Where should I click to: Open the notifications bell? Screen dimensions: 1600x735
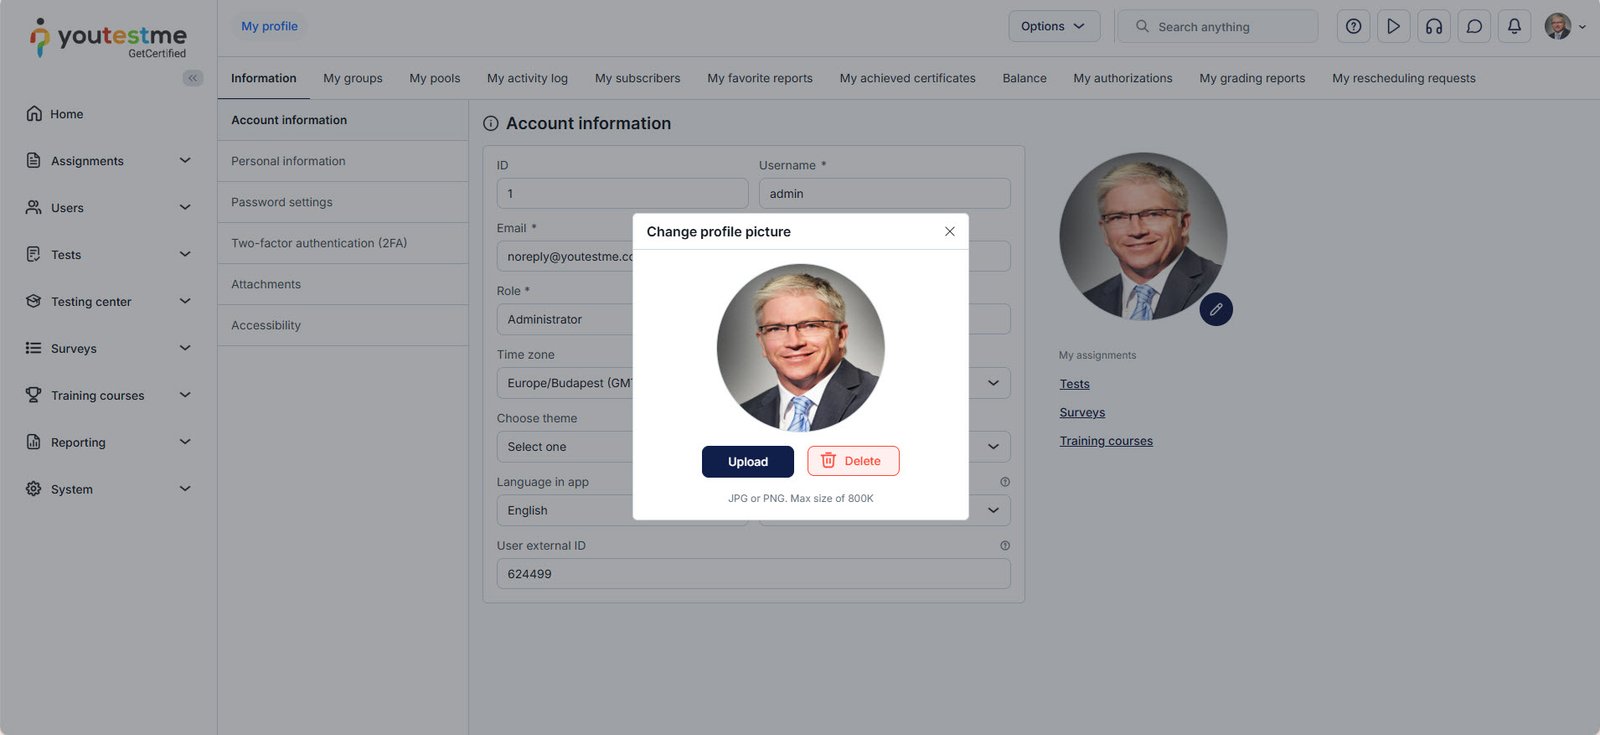pyautogui.click(x=1514, y=27)
